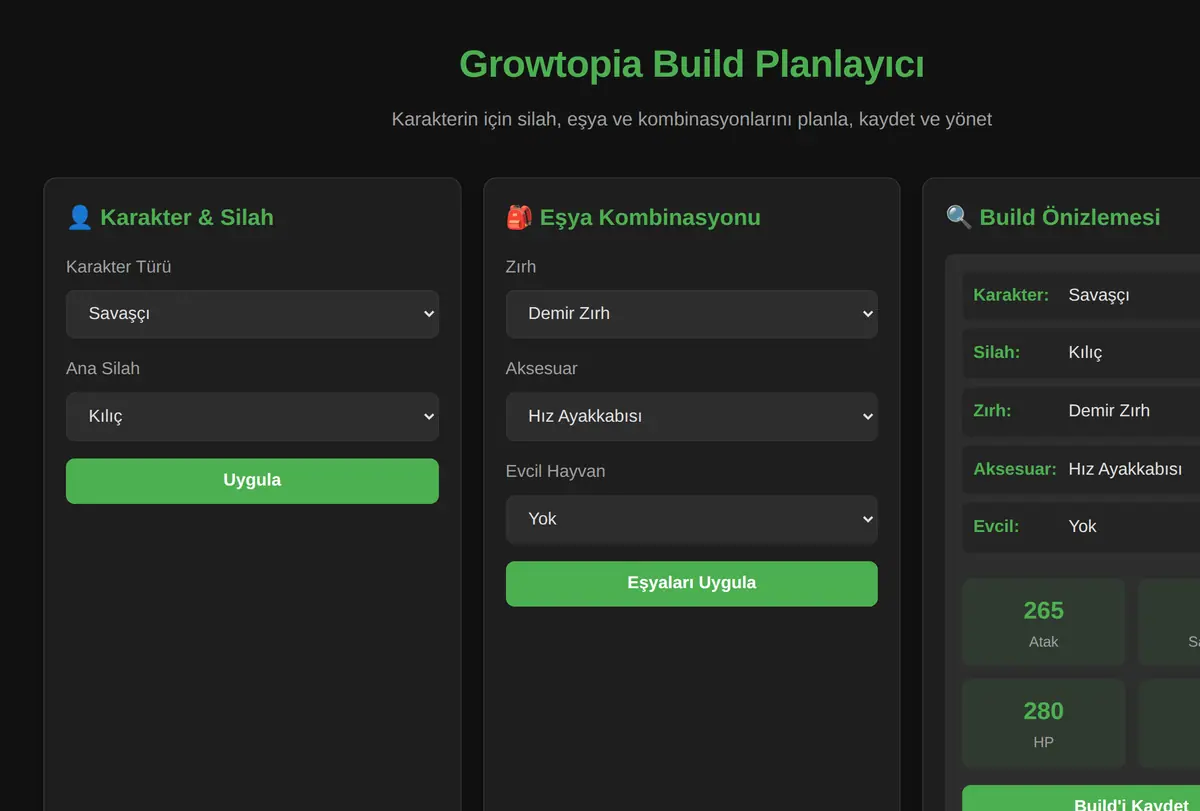Image resolution: width=1200 pixels, height=811 pixels.
Task: Click the Eşyaları Uygula button
Action: point(691,584)
